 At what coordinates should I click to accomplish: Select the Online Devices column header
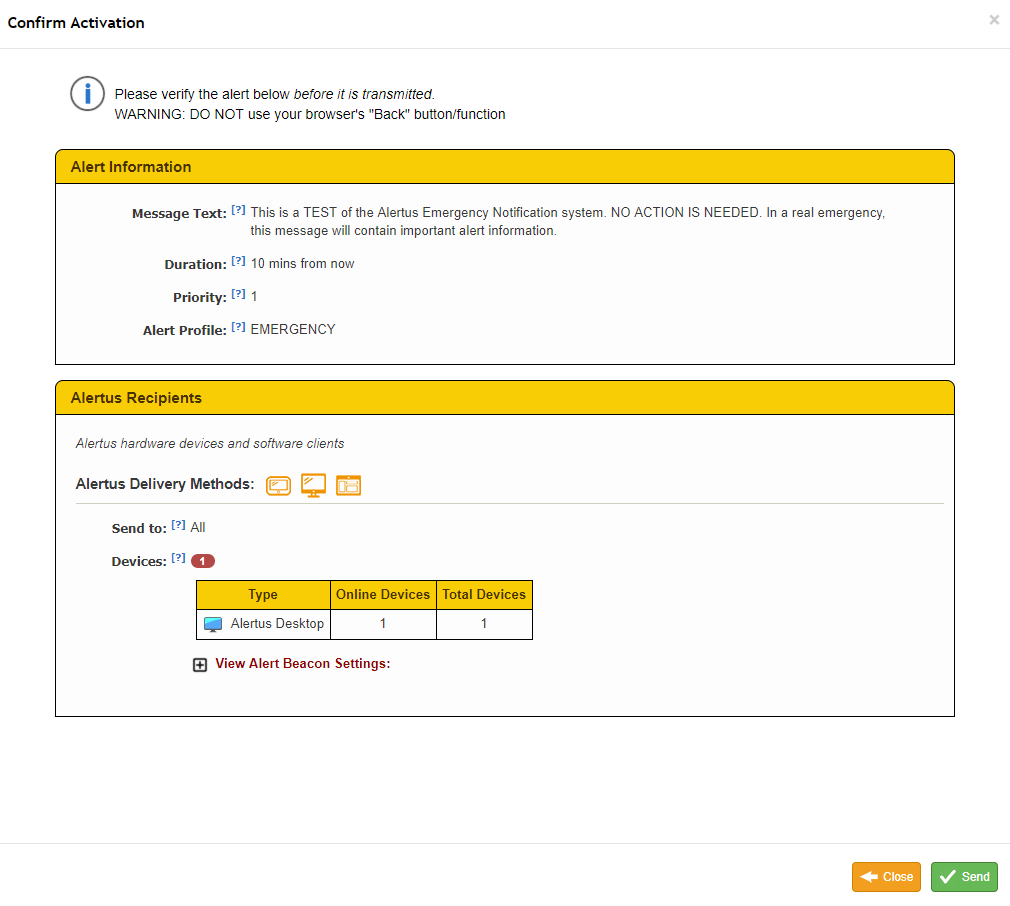click(383, 595)
